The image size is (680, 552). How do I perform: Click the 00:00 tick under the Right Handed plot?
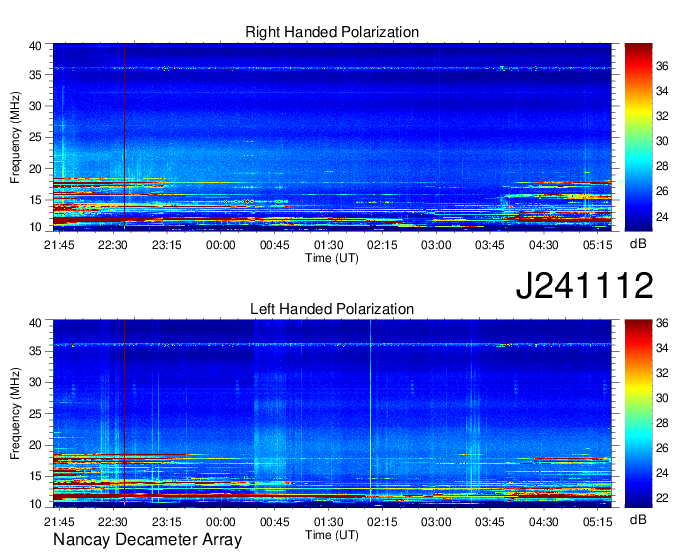pos(220,245)
